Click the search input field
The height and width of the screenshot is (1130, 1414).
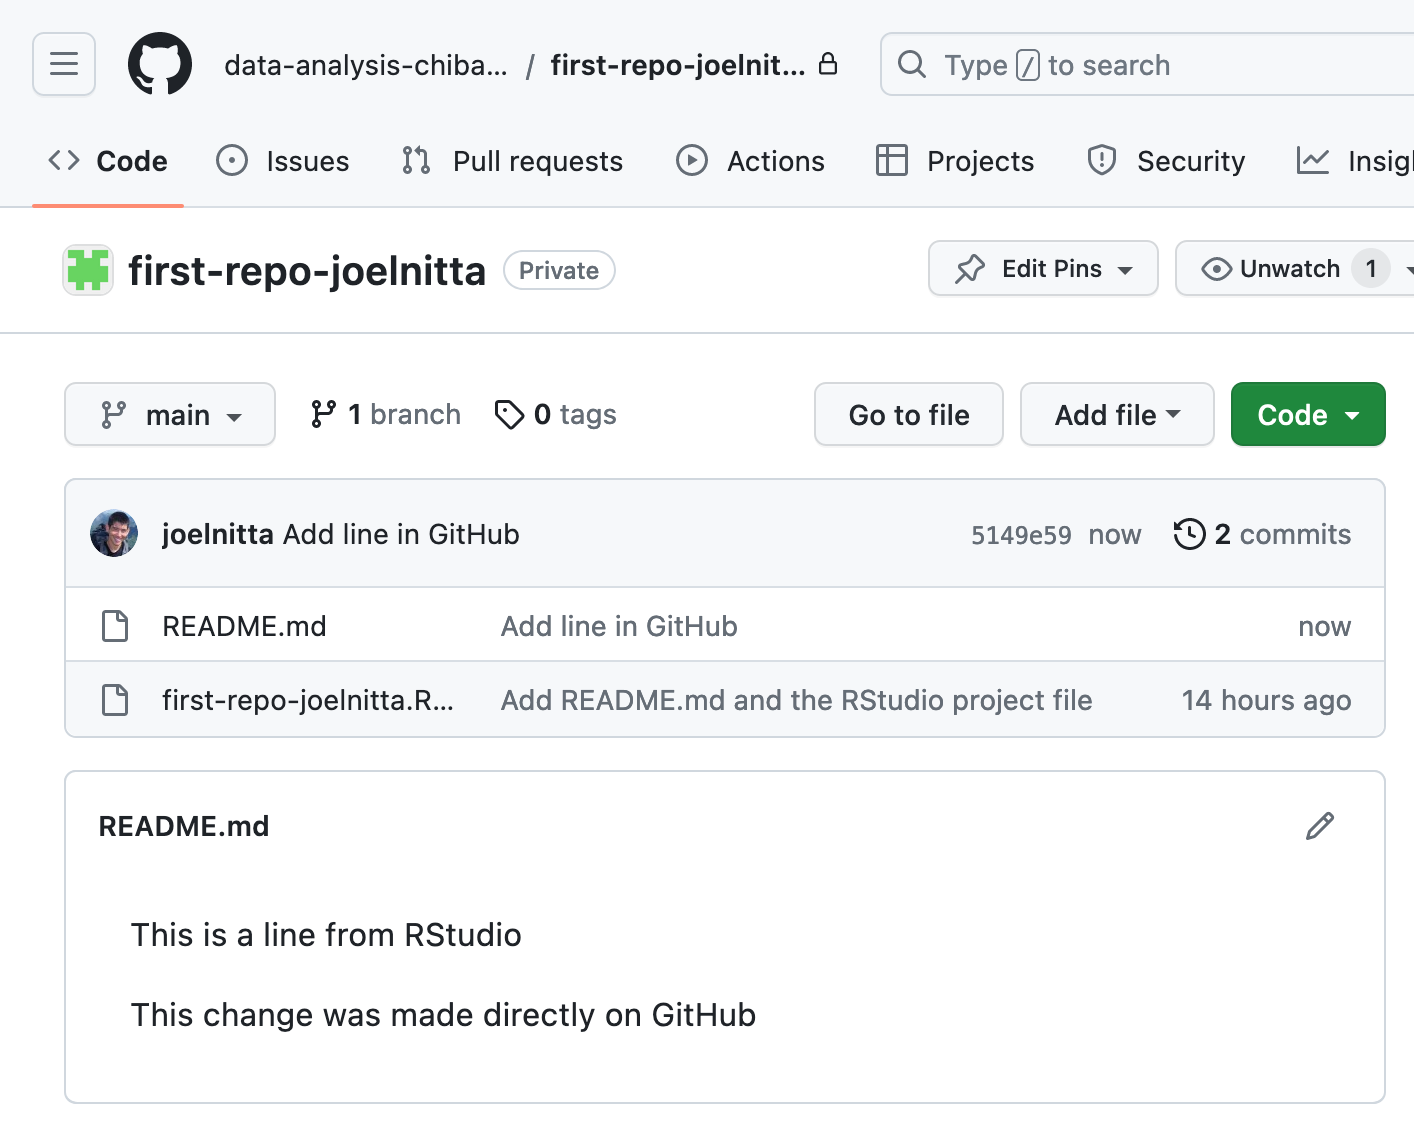pyautogui.click(x=1150, y=65)
